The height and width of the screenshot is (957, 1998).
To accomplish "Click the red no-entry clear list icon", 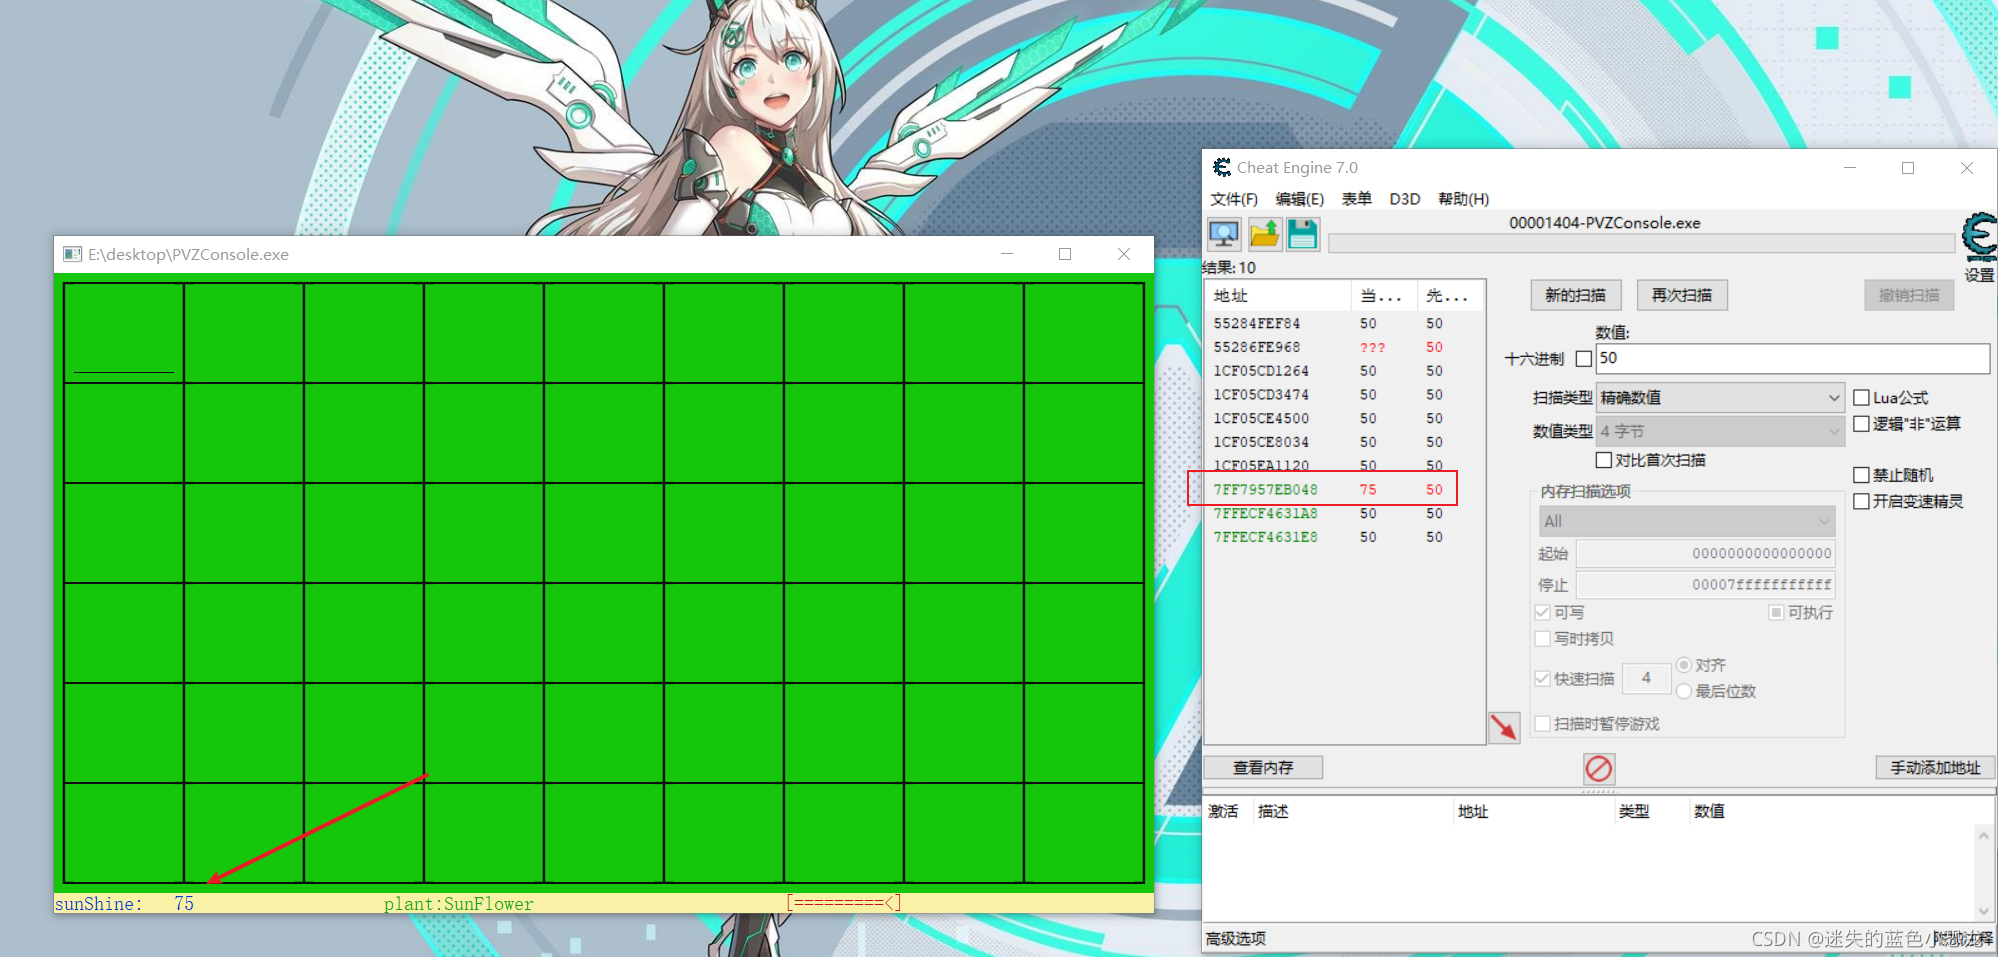I will click(1599, 768).
